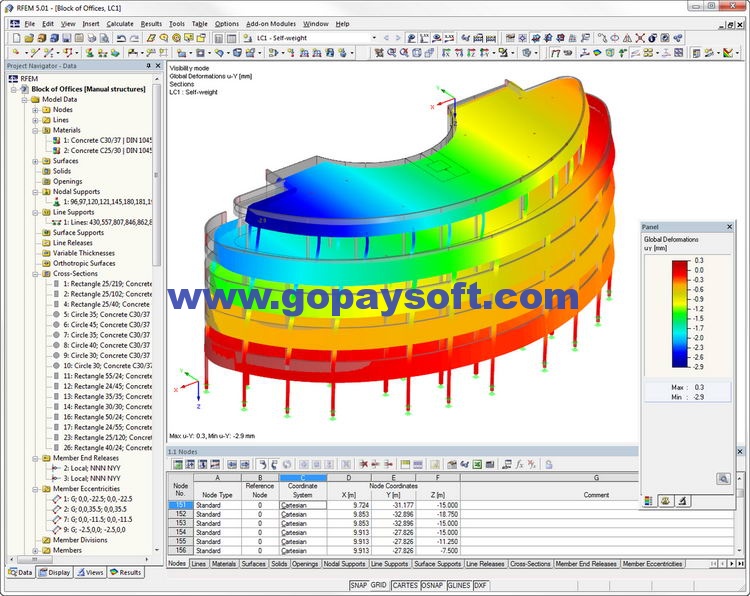Click the red X delete results icon
This screenshot has width=750, height=596.
coord(640,38)
